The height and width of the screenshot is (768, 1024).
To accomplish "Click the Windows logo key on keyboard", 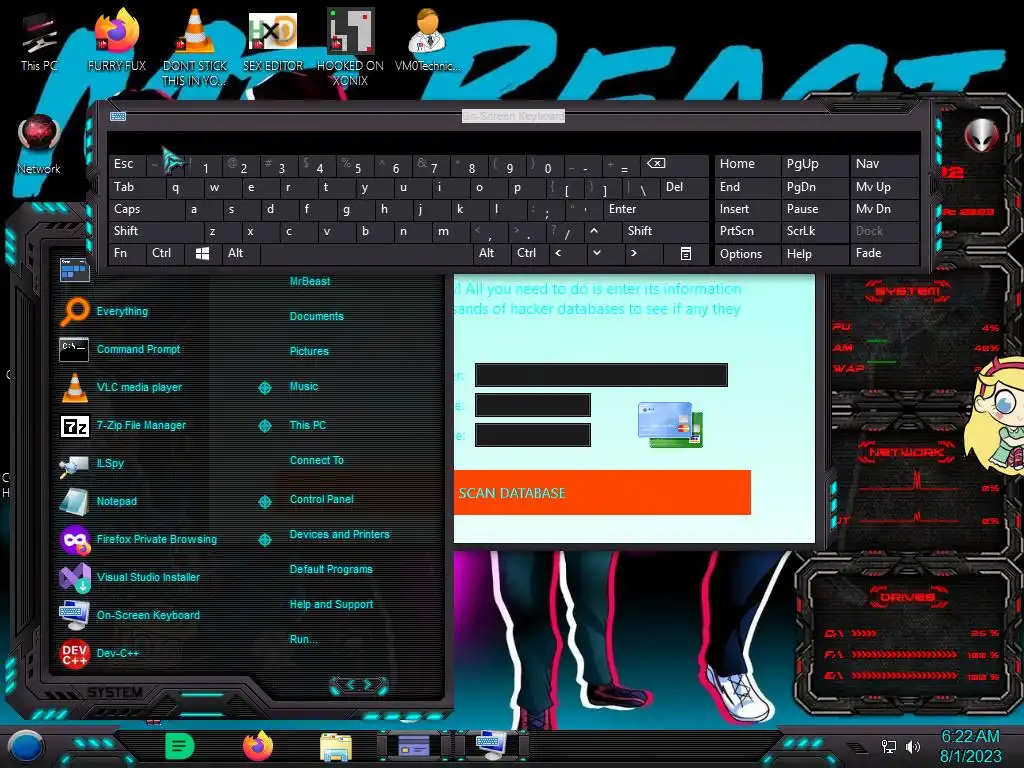I will click(202, 253).
